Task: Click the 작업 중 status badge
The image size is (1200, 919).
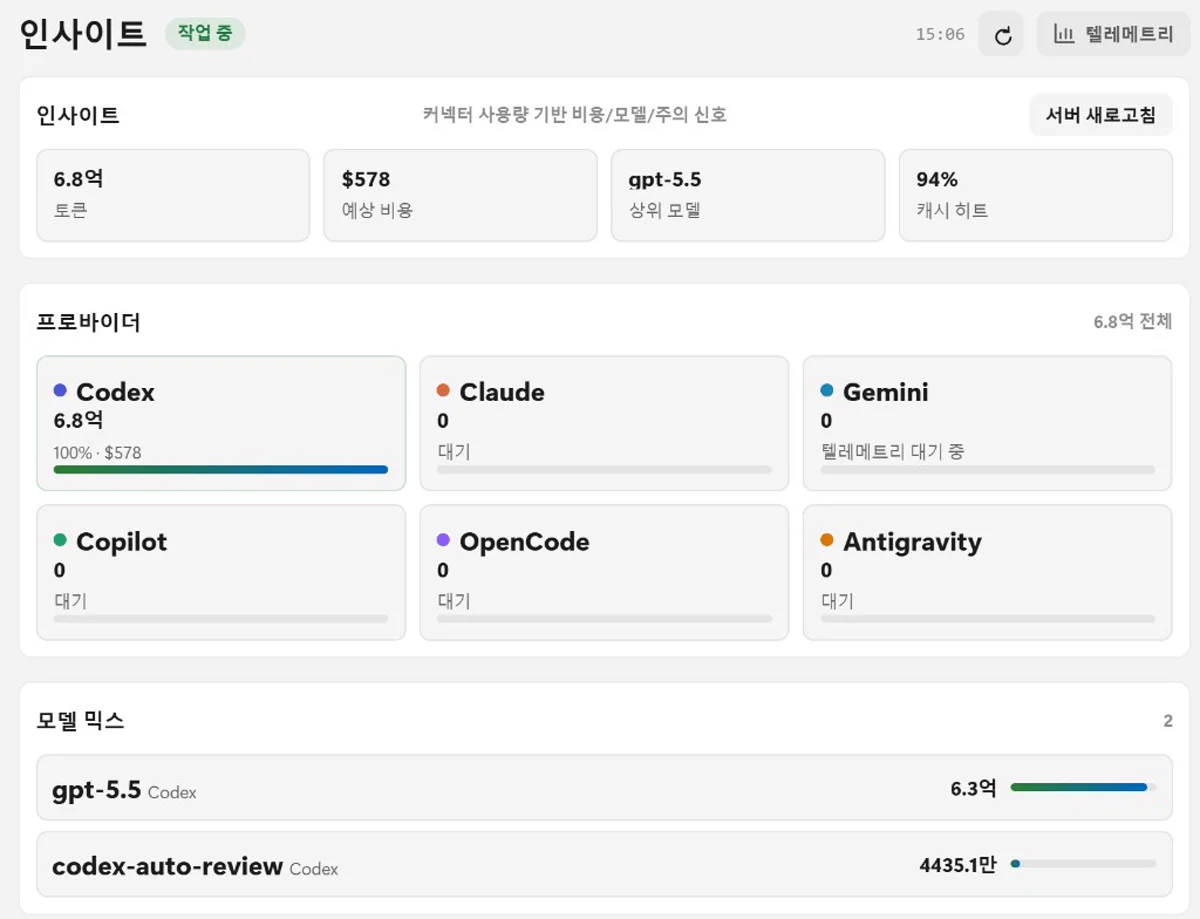Action: 205,33
